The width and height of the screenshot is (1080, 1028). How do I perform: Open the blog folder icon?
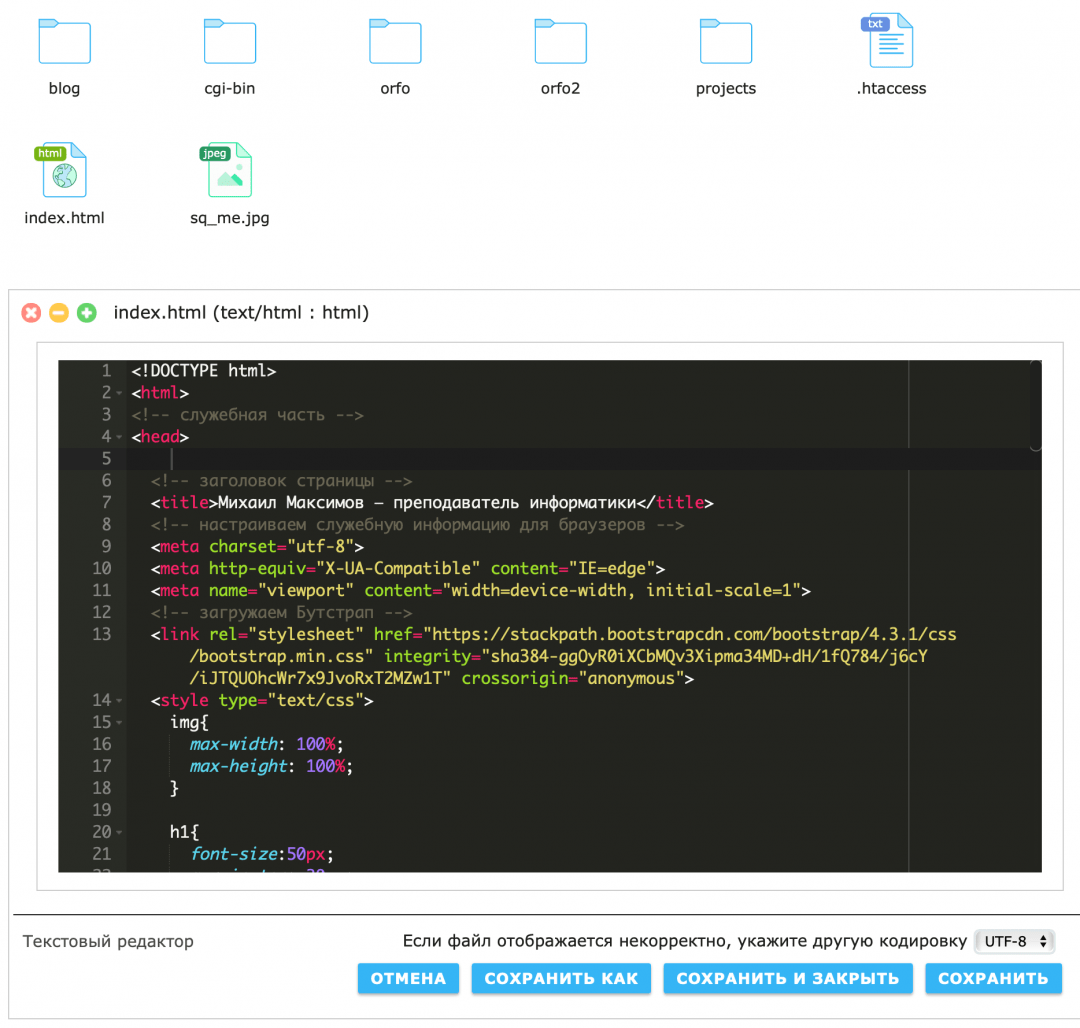[64, 41]
